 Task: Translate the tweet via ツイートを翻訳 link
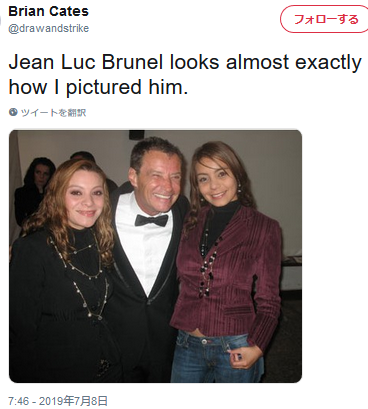pyautogui.click(x=53, y=113)
